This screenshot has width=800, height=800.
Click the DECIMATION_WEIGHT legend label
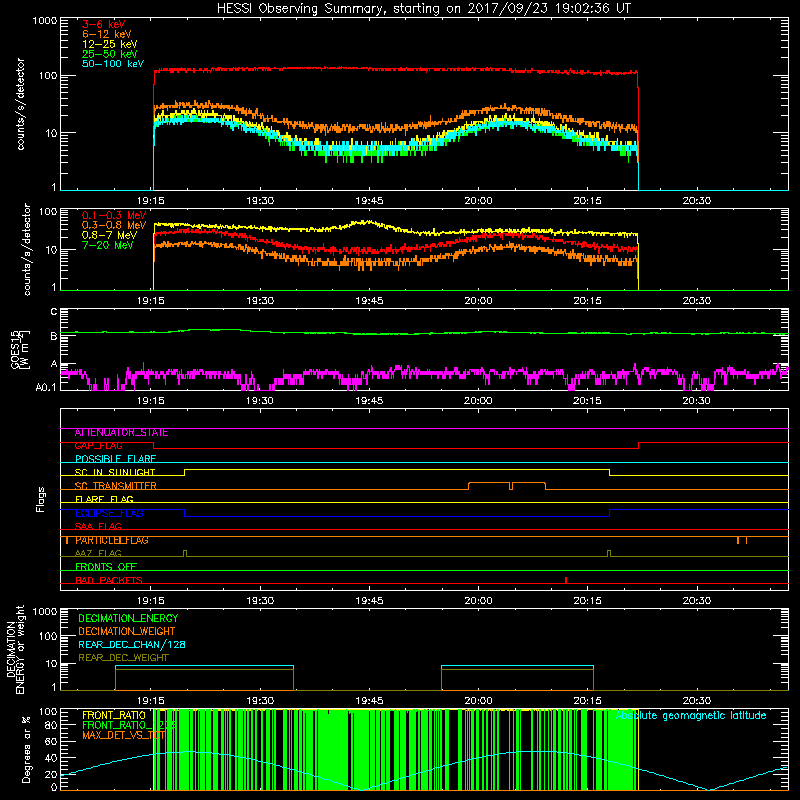(x=127, y=632)
